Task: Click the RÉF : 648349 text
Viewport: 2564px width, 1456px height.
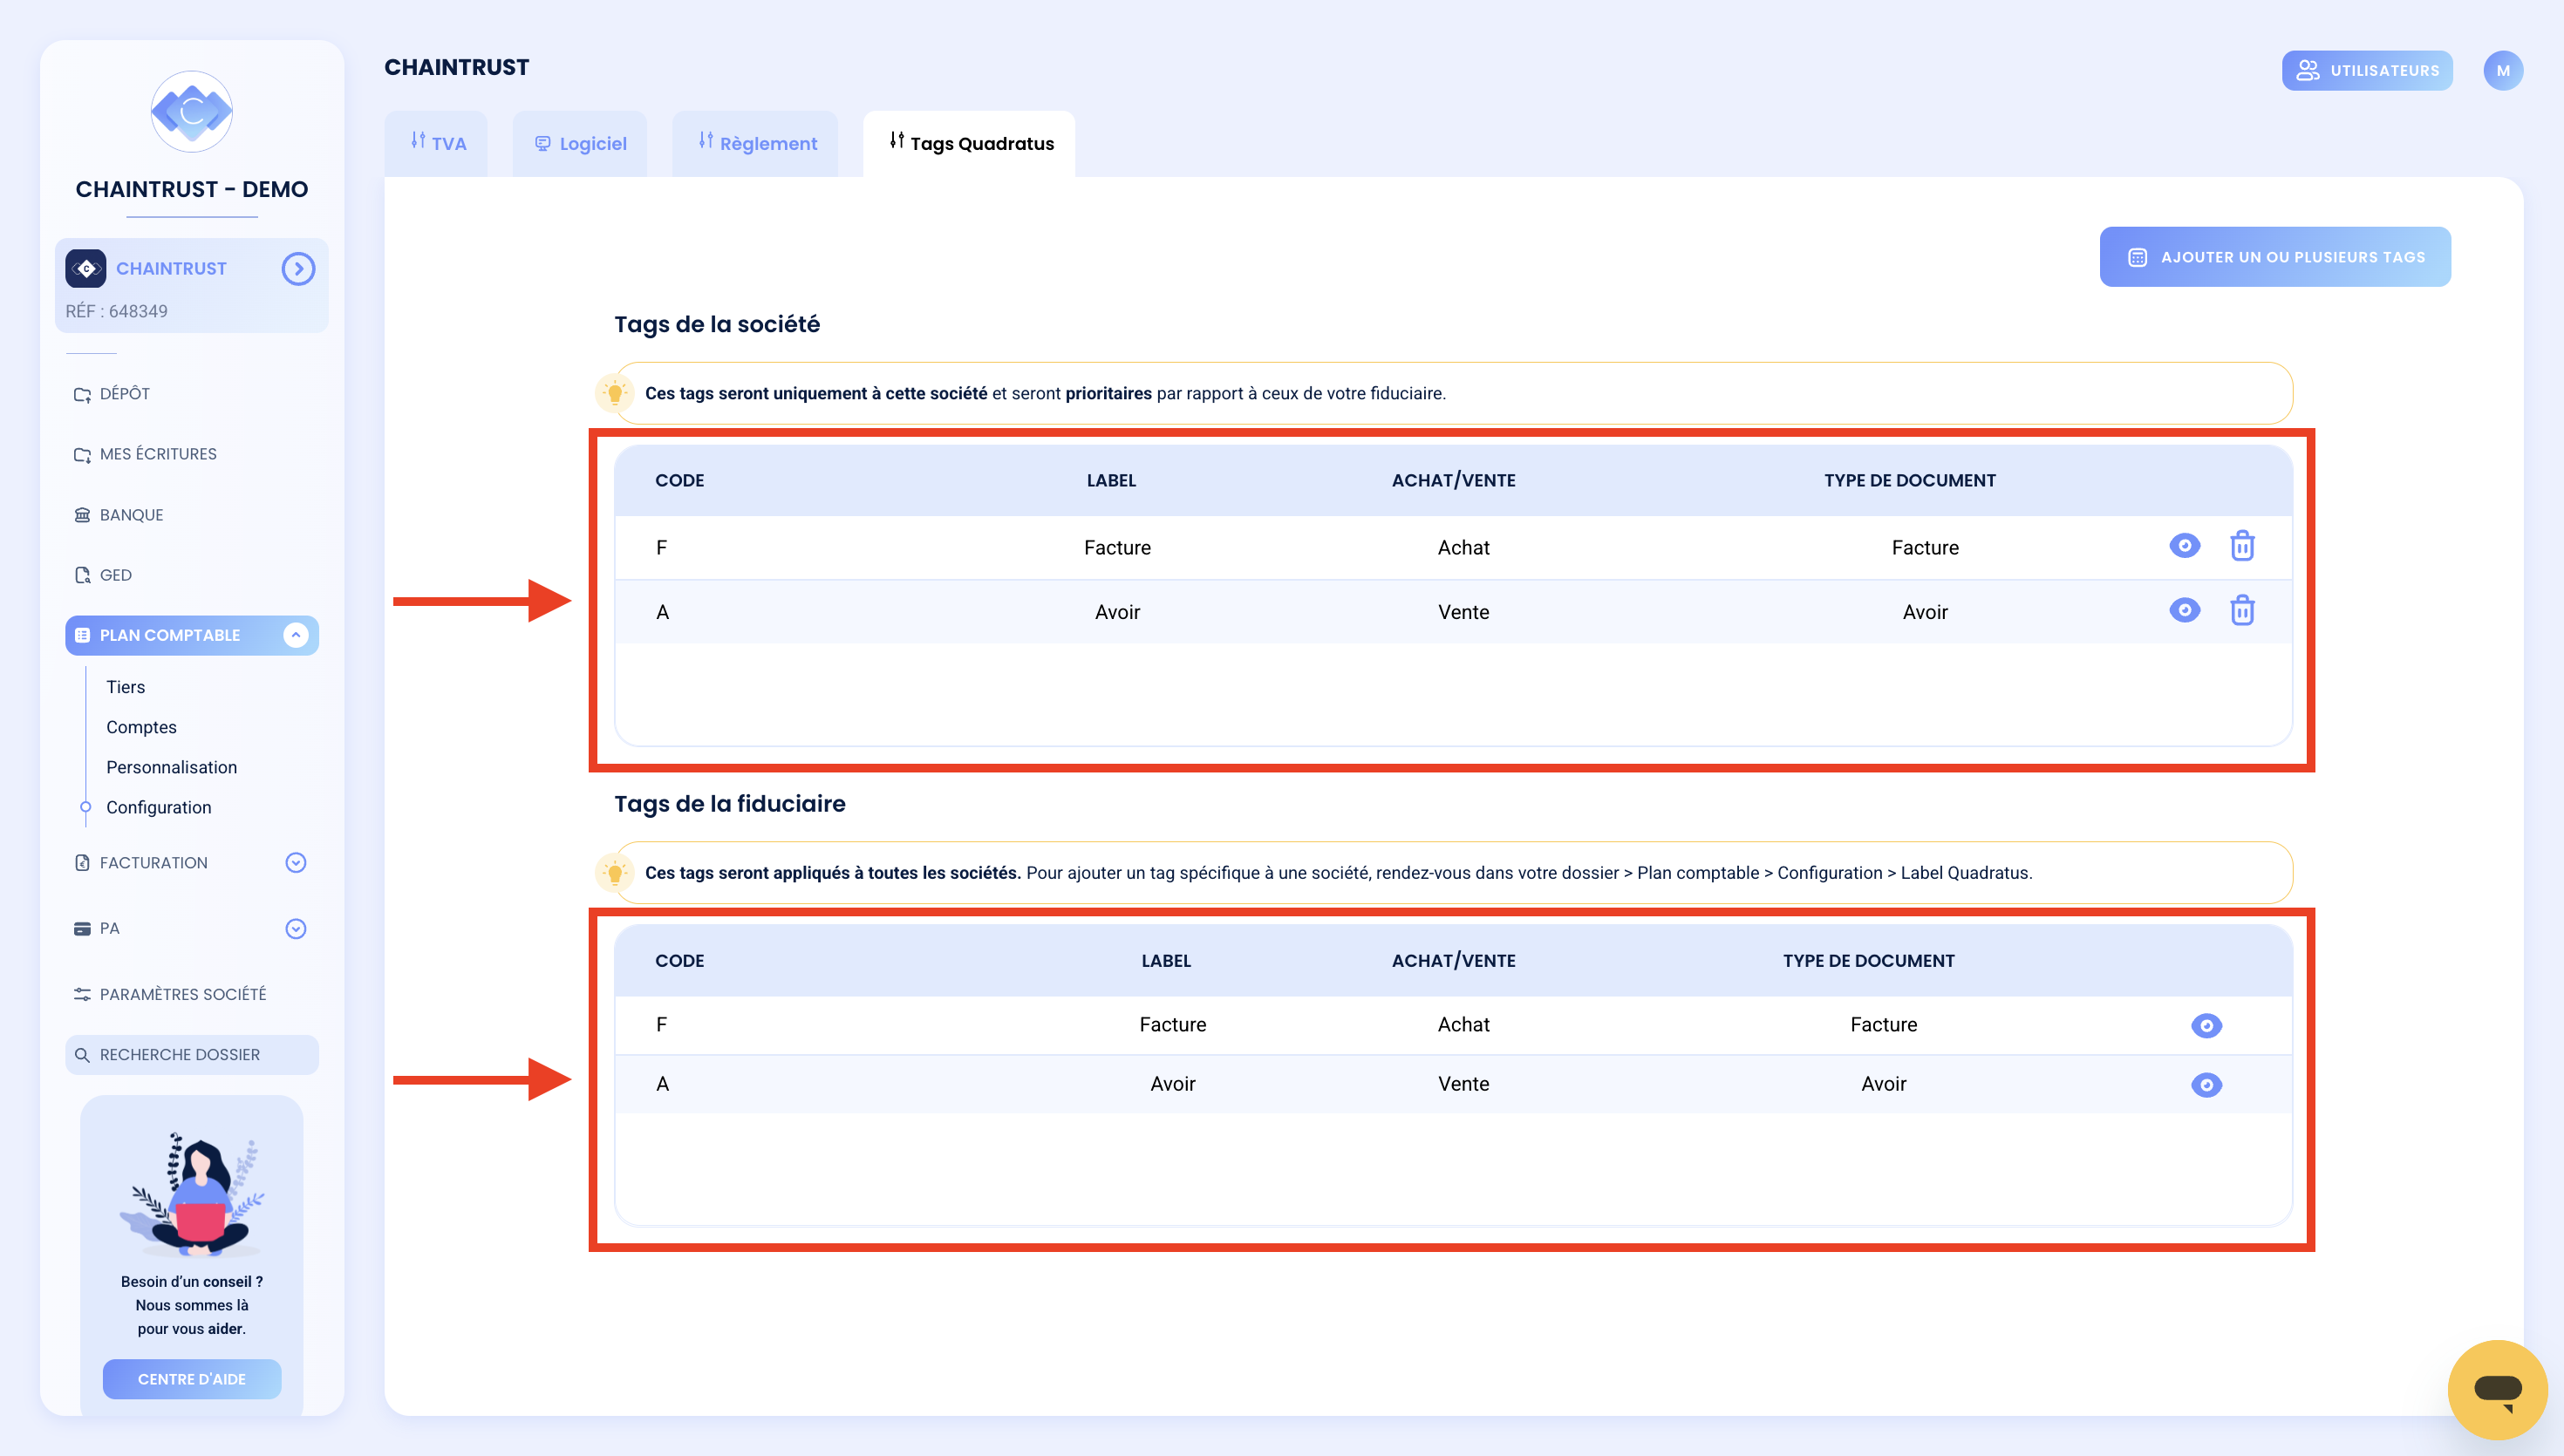Action: click(116, 311)
